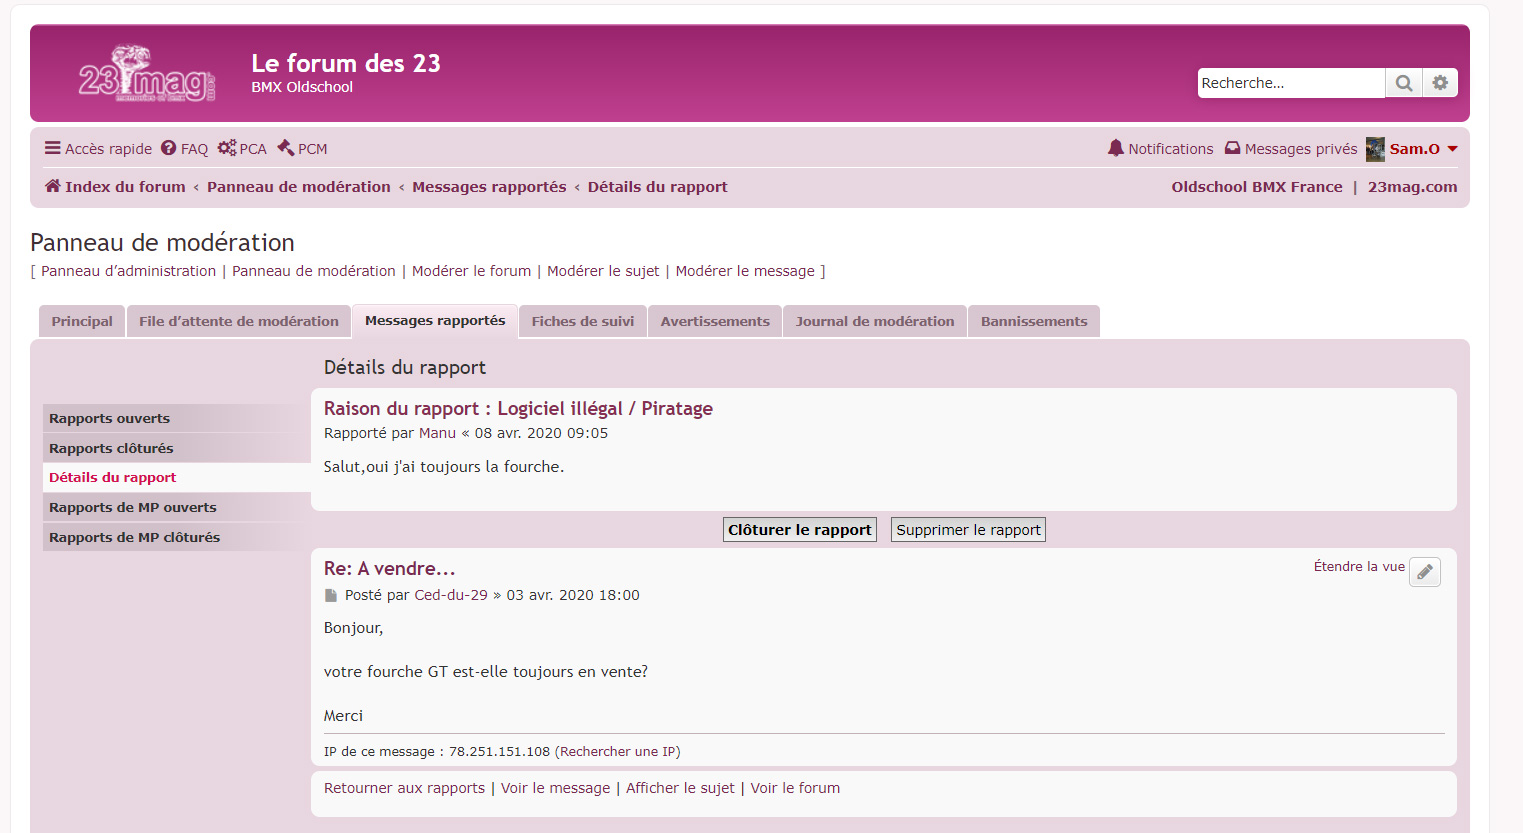The image size is (1523, 833).
Task: Open the Ced-du-29 poster profile link
Action: (x=451, y=595)
